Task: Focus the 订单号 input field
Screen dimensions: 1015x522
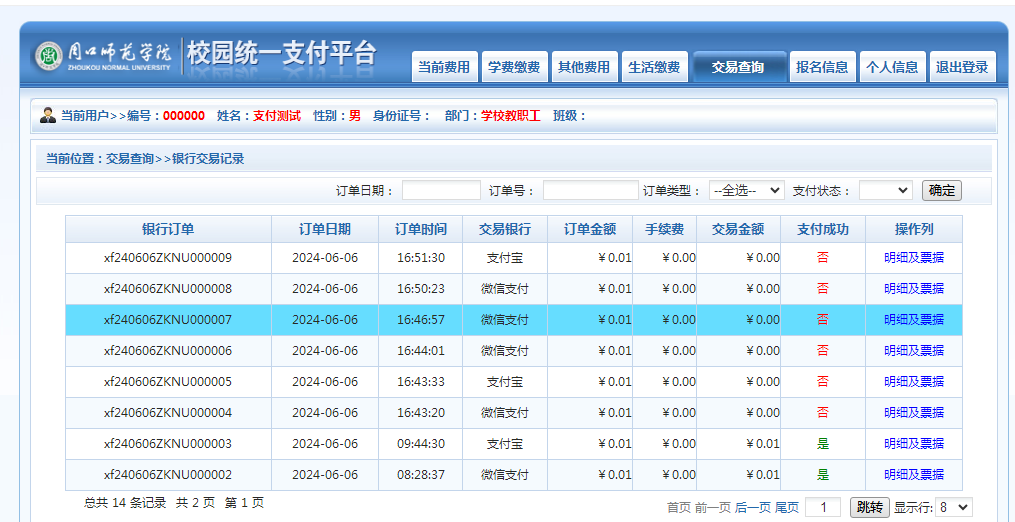Action: click(x=590, y=190)
